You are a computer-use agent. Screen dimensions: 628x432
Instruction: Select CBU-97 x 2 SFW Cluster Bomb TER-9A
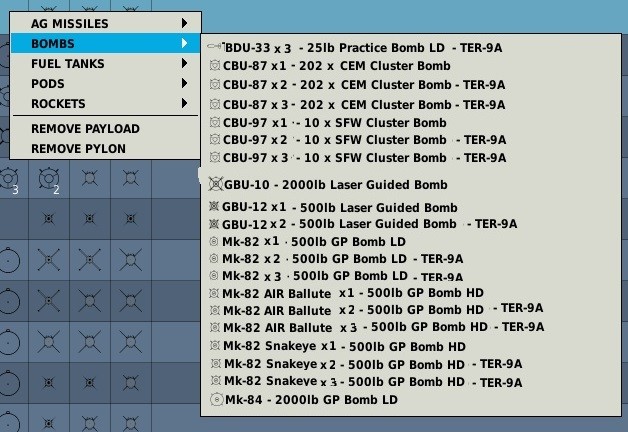click(x=358, y=140)
